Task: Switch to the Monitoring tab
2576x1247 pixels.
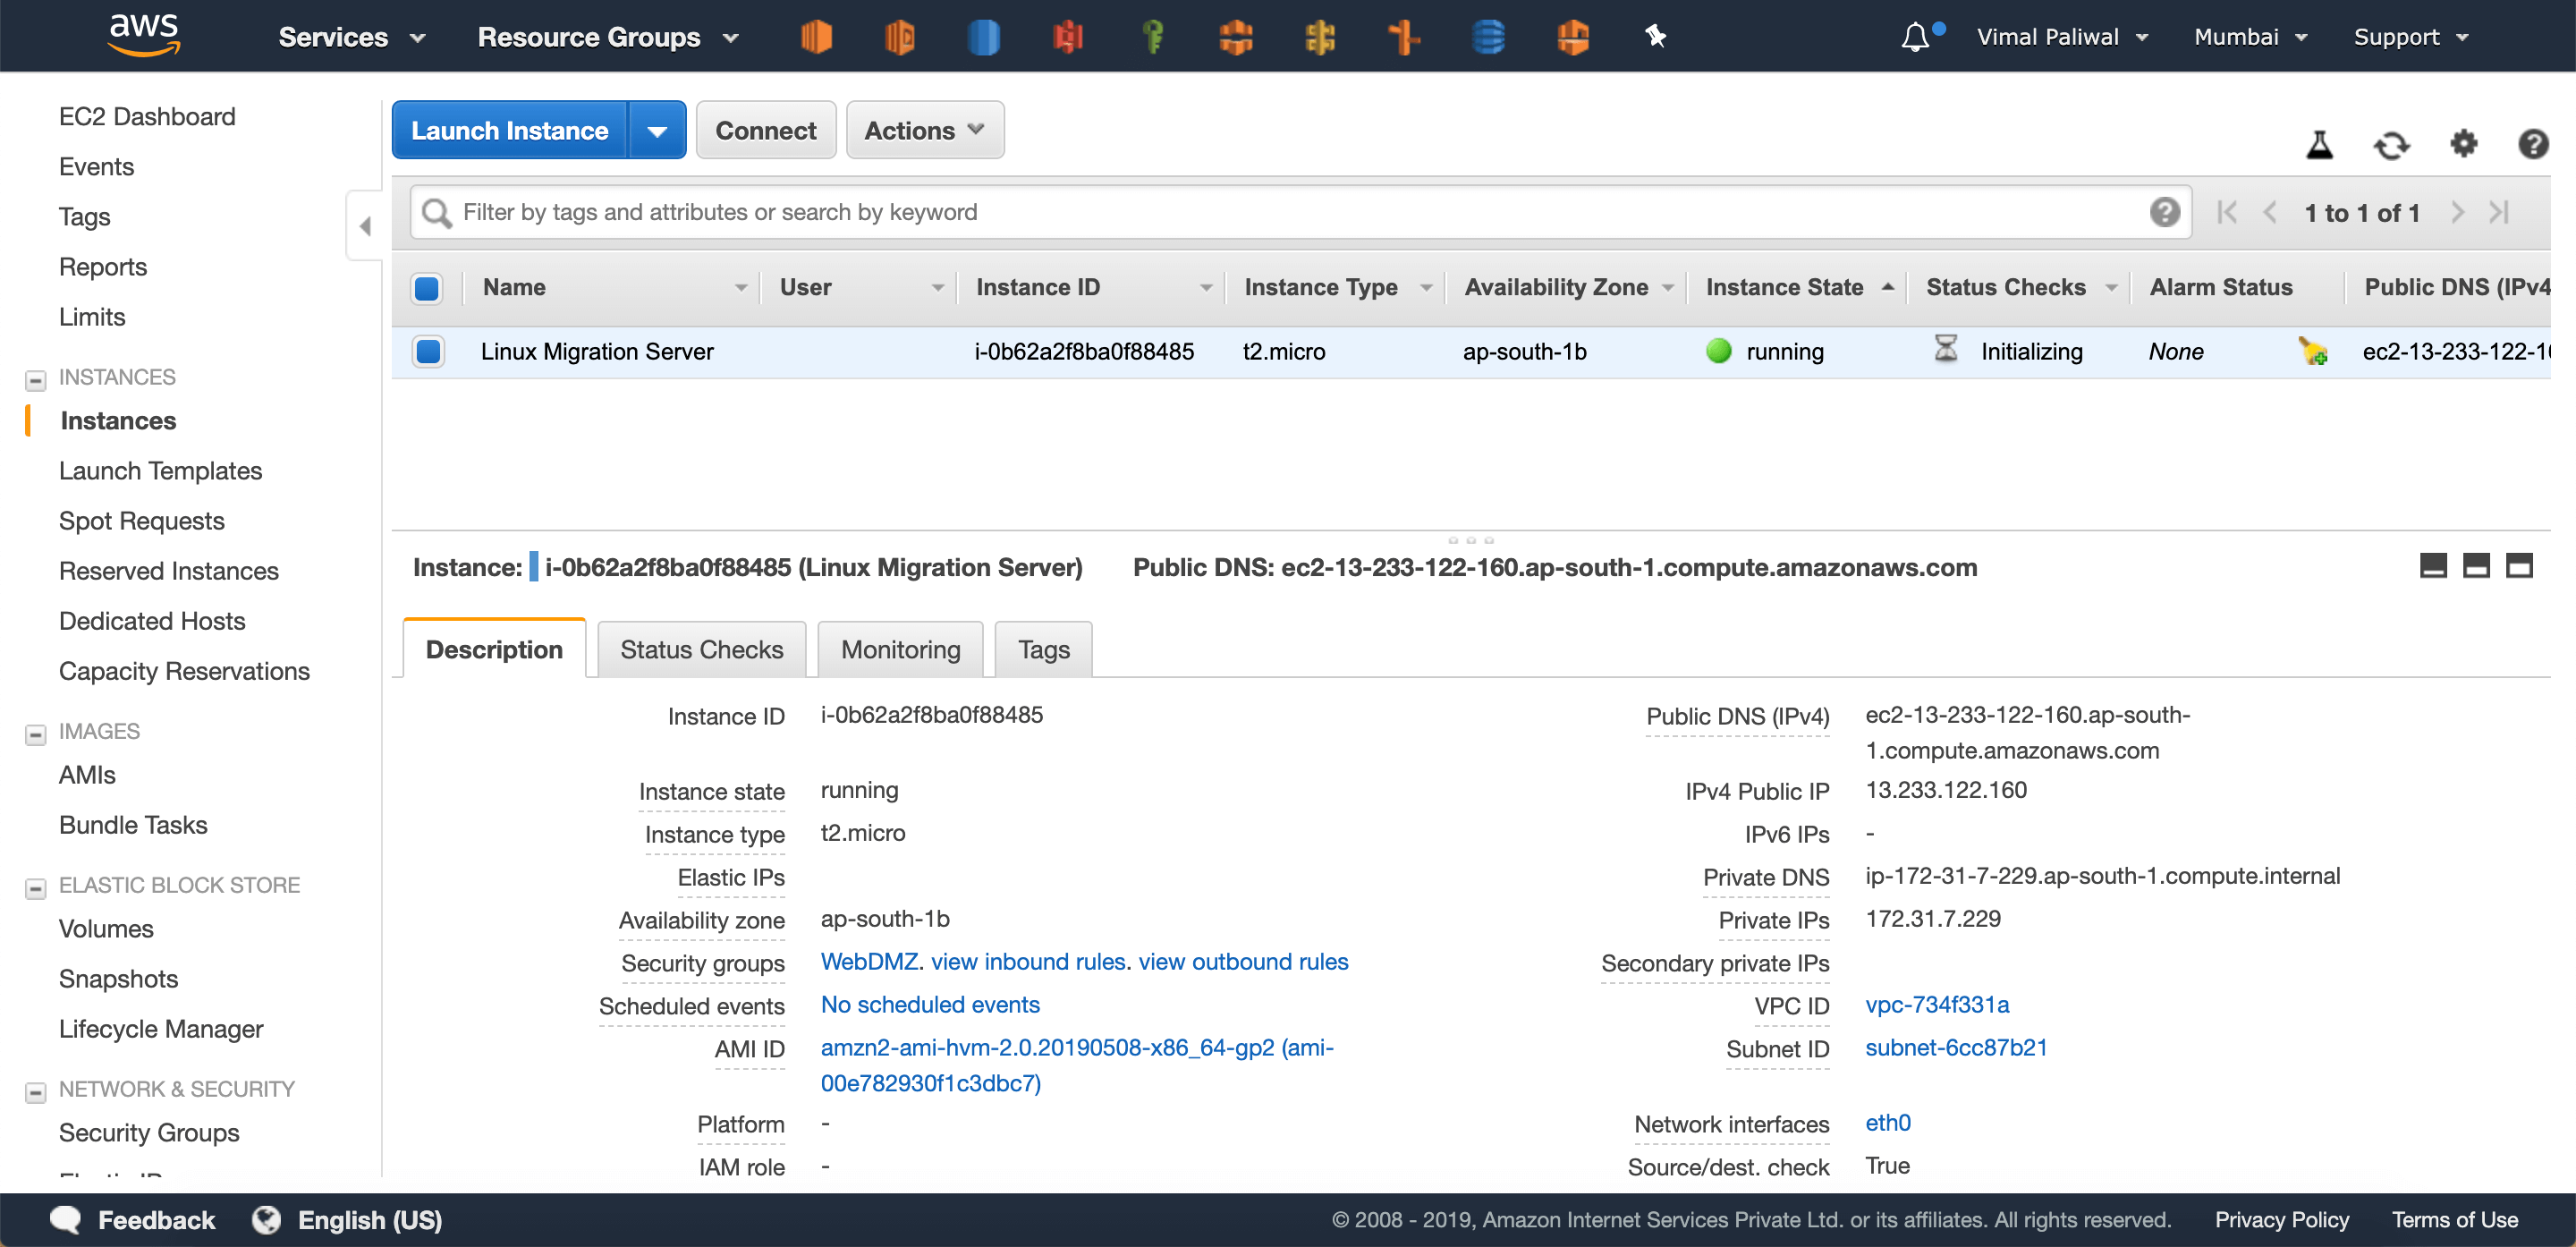Action: click(x=900, y=649)
